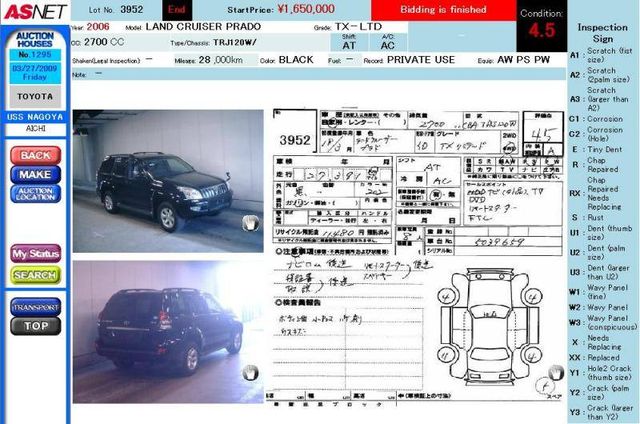Click the LAND CRUISER PRADO model name

click(203, 27)
